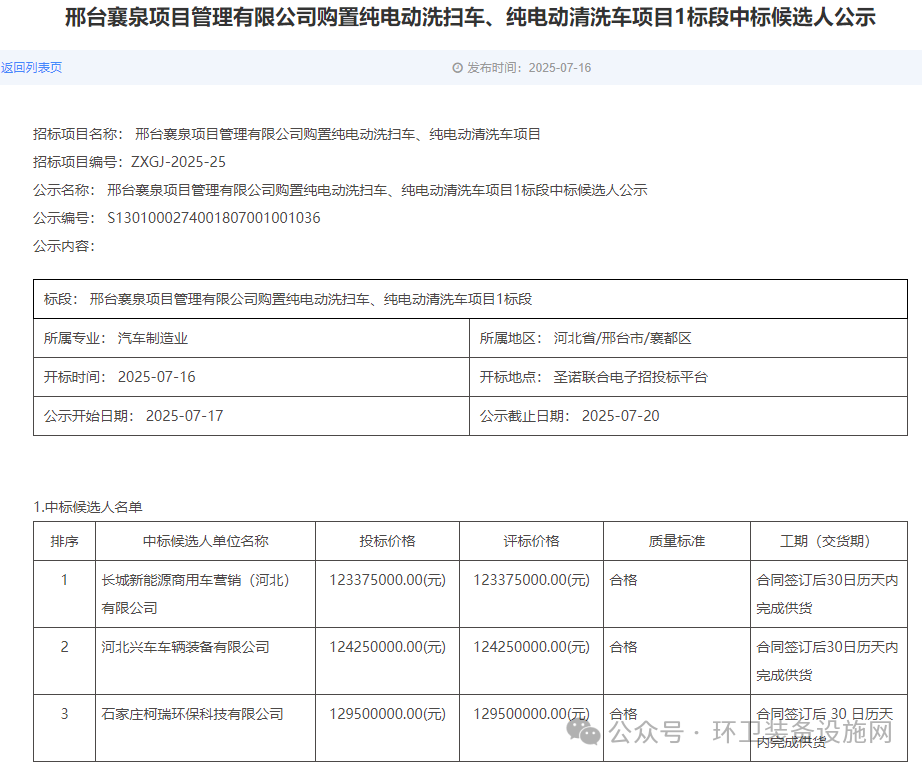Screen dimensions: 922x769
Task: Click 石家庄柯瑞环保科技有限公司 cell
Action: (205, 728)
